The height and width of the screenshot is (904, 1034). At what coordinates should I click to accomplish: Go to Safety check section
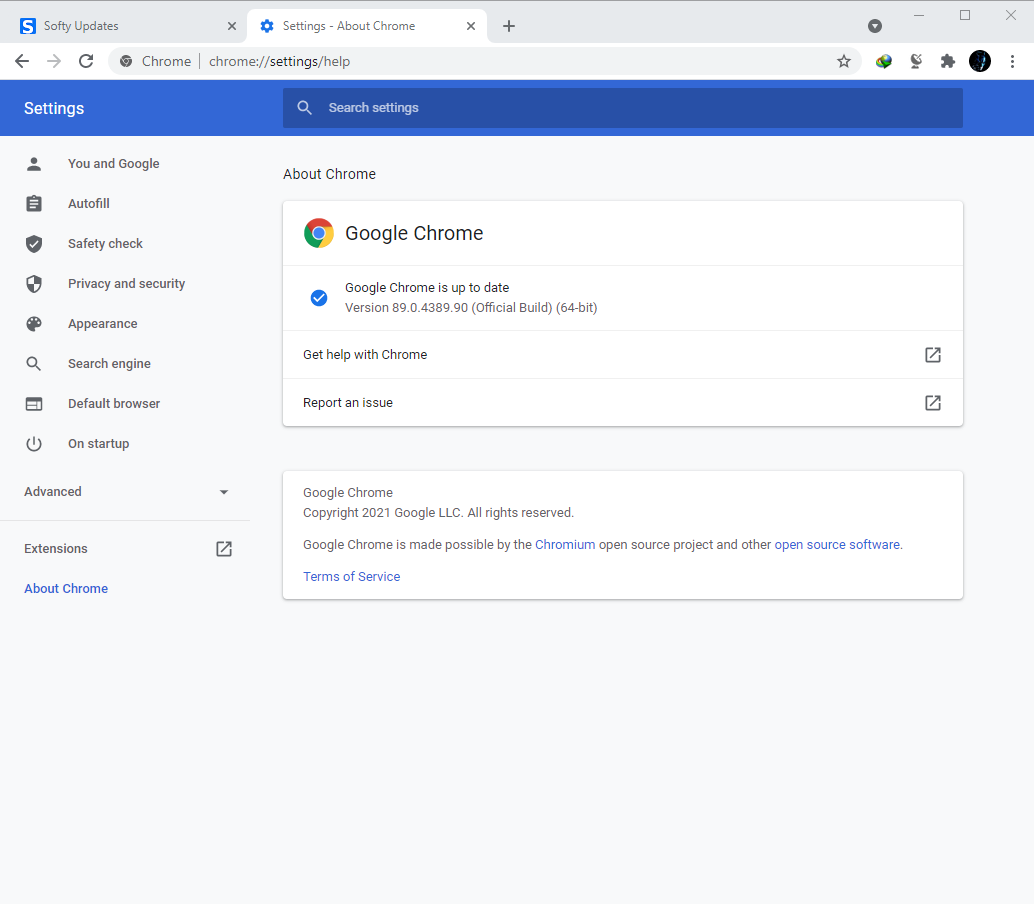(105, 243)
